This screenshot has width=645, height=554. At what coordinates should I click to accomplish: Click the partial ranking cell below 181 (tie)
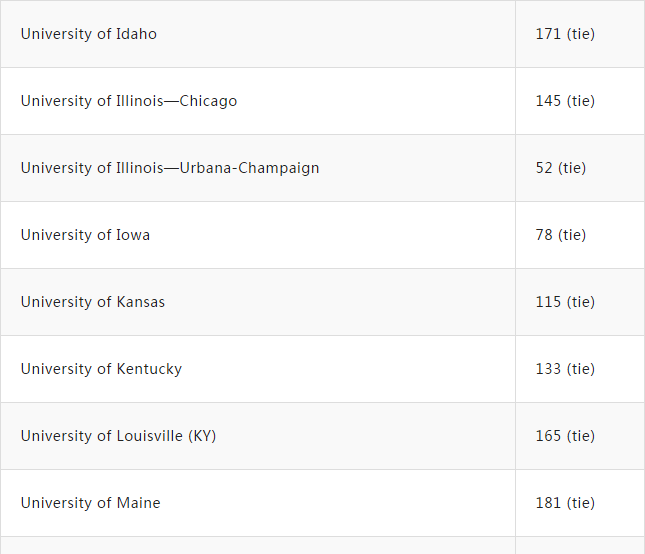pyautogui.click(x=580, y=546)
